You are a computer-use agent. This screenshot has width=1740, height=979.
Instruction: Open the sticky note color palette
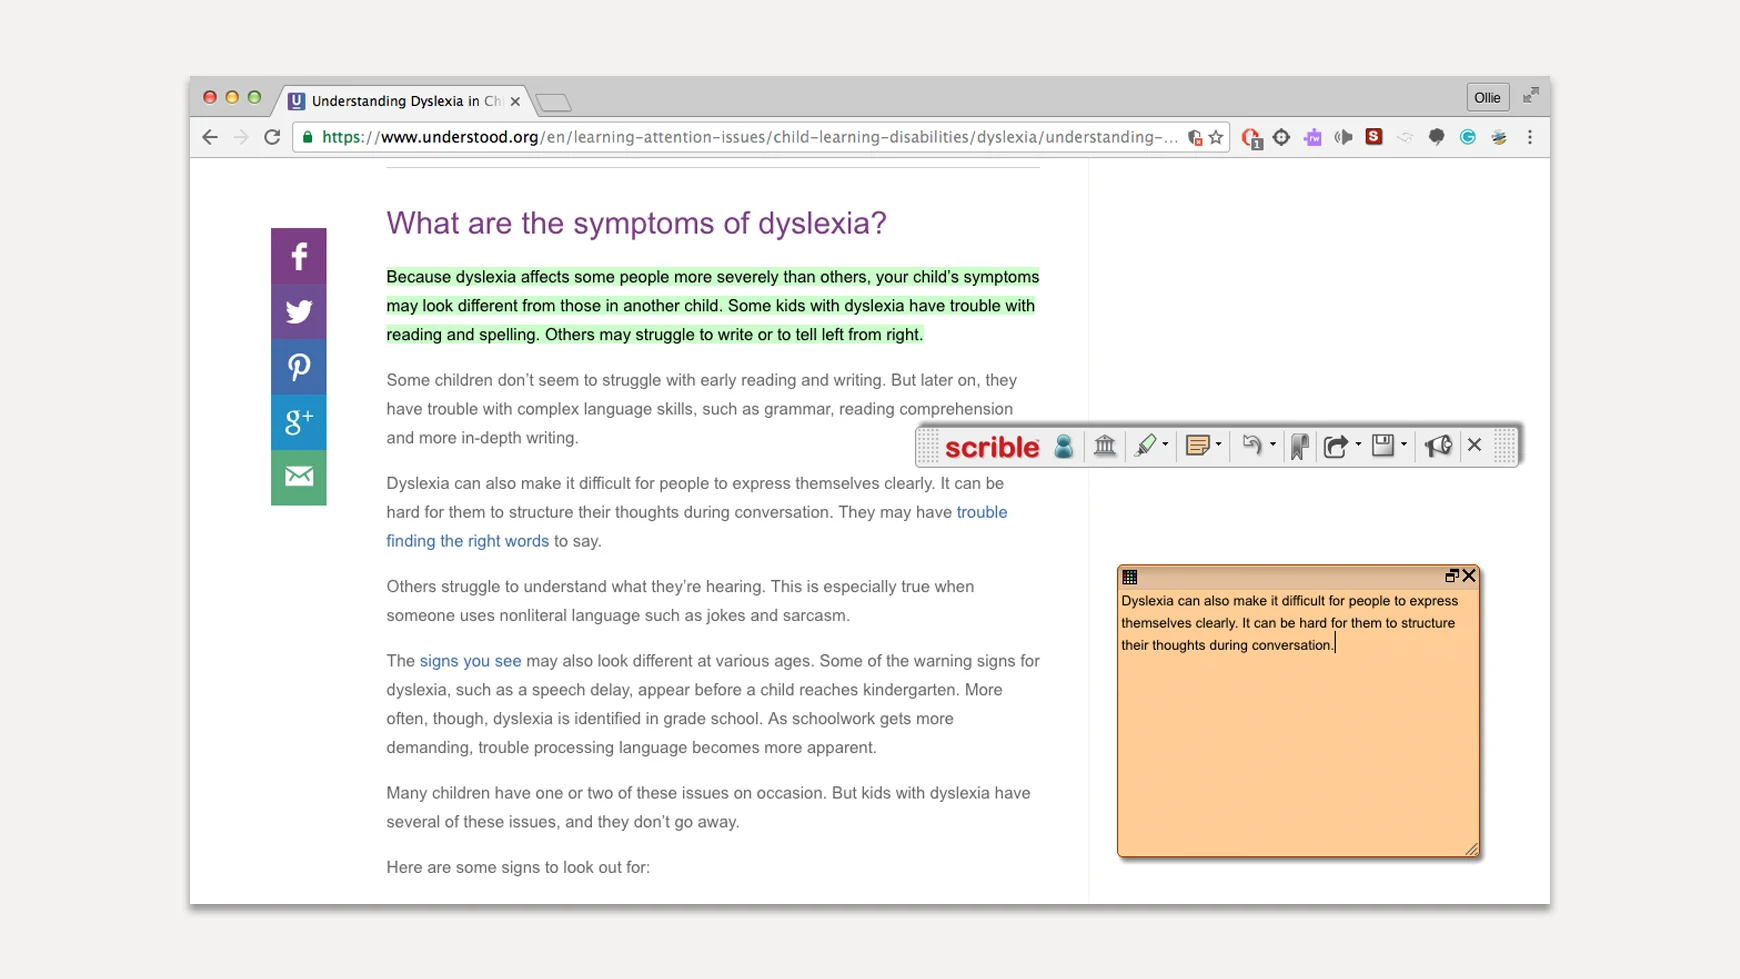coord(1130,577)
